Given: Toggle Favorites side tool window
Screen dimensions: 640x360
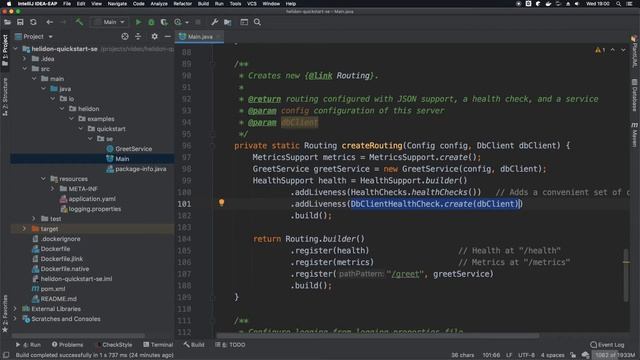Looking at the screenshot, I should click(5, 313).
